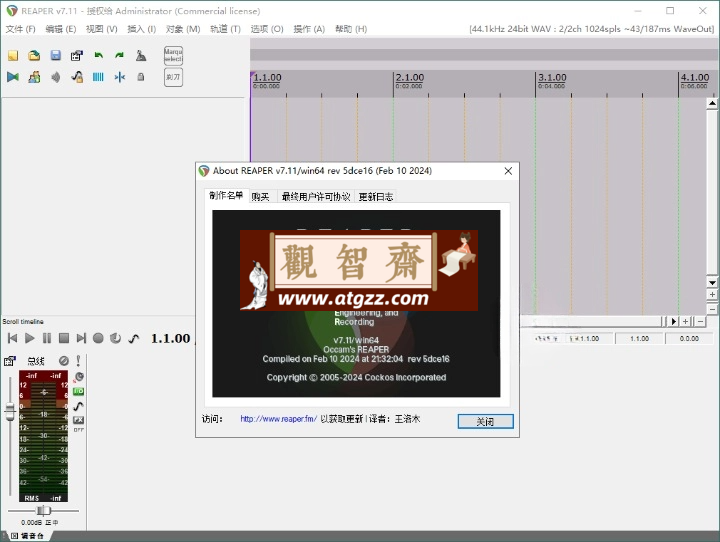Switch to the 最终用户许可协议 tab

coord(315,197)
